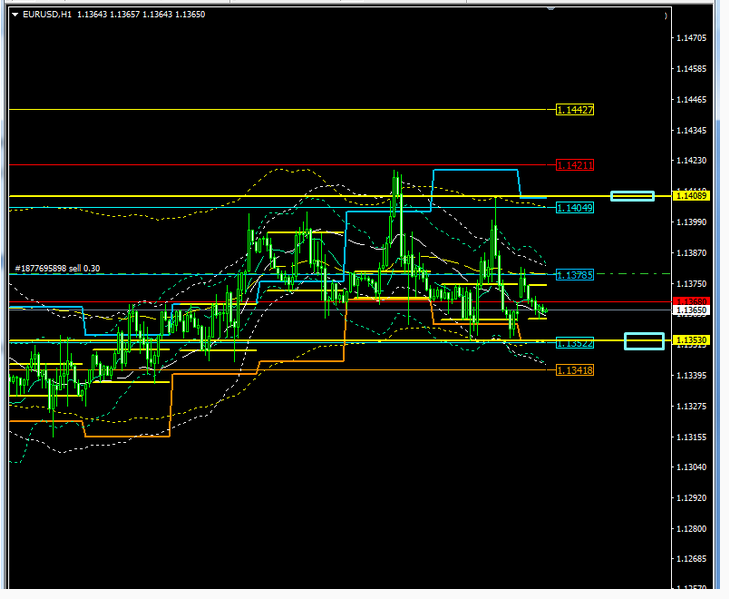Select the blue 1.13785 price tag
Image resolution: width=729 pixels, height=599 pixels.
pyautogui.click(x=575, y=274)
